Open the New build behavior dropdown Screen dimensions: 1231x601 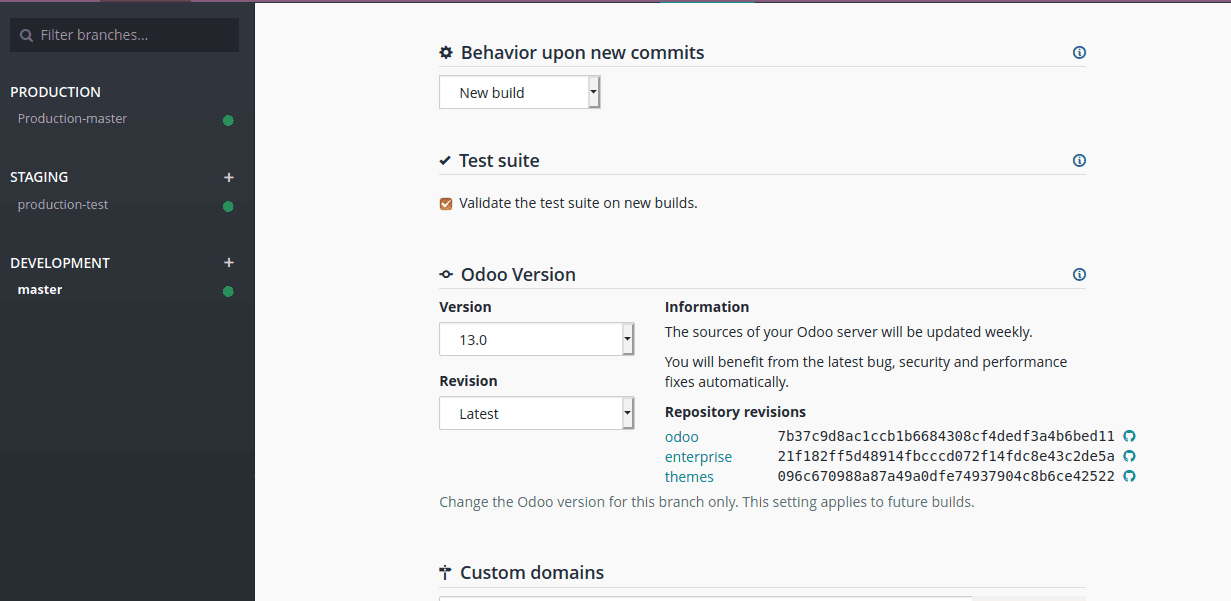coord(519,93)
